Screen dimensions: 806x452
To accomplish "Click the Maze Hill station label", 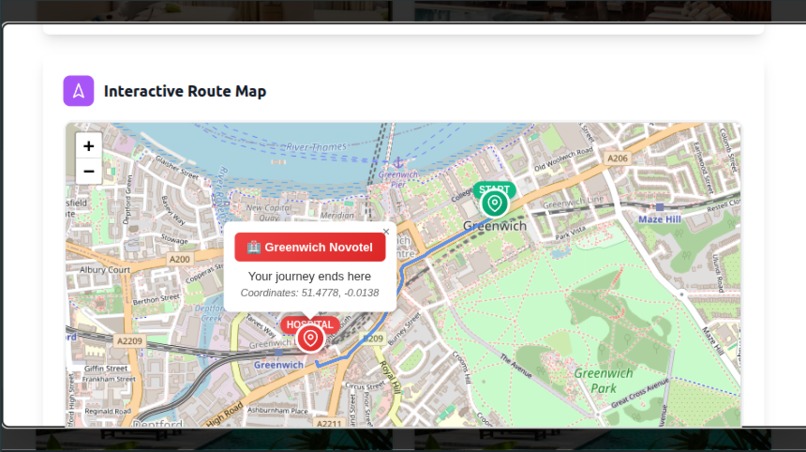I will click(x=660, y=219).
